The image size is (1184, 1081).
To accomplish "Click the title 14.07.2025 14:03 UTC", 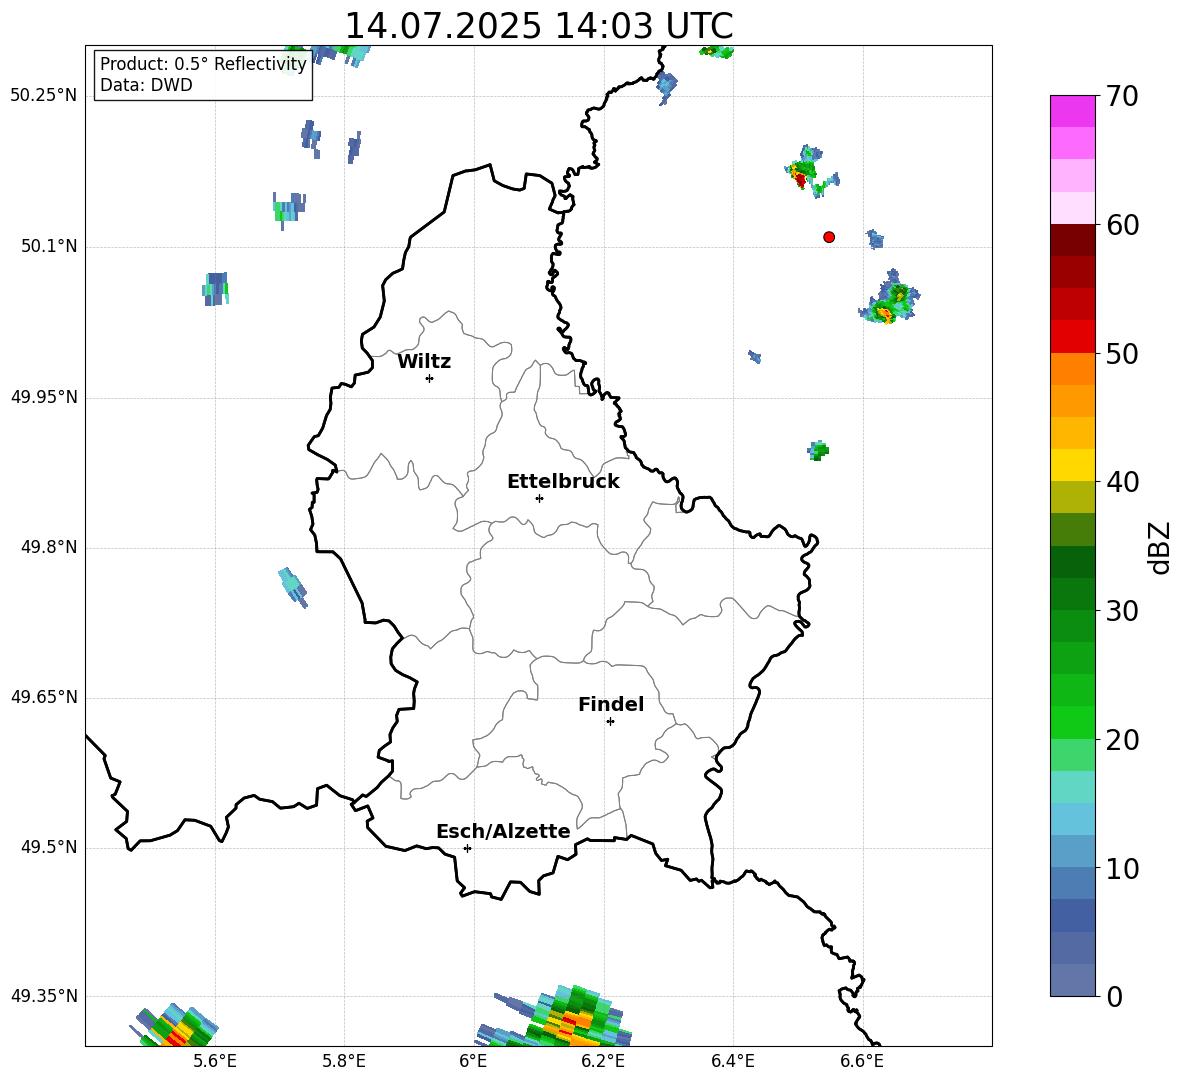I will [539, 26].
